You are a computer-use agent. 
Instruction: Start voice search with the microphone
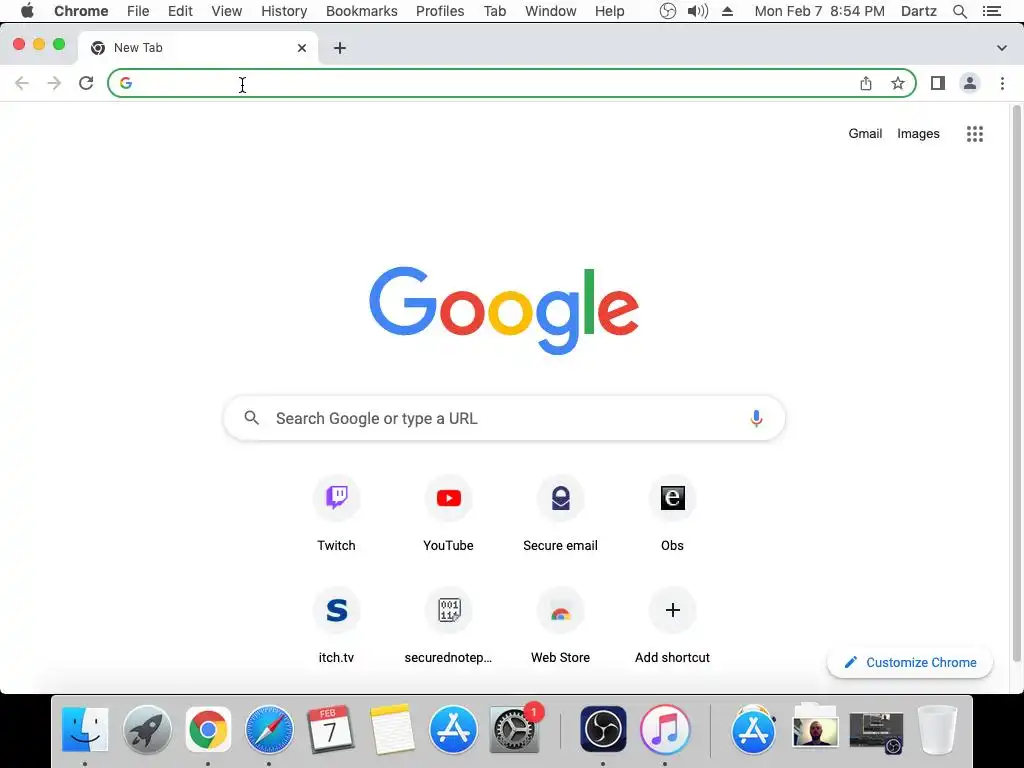point(756,418)
